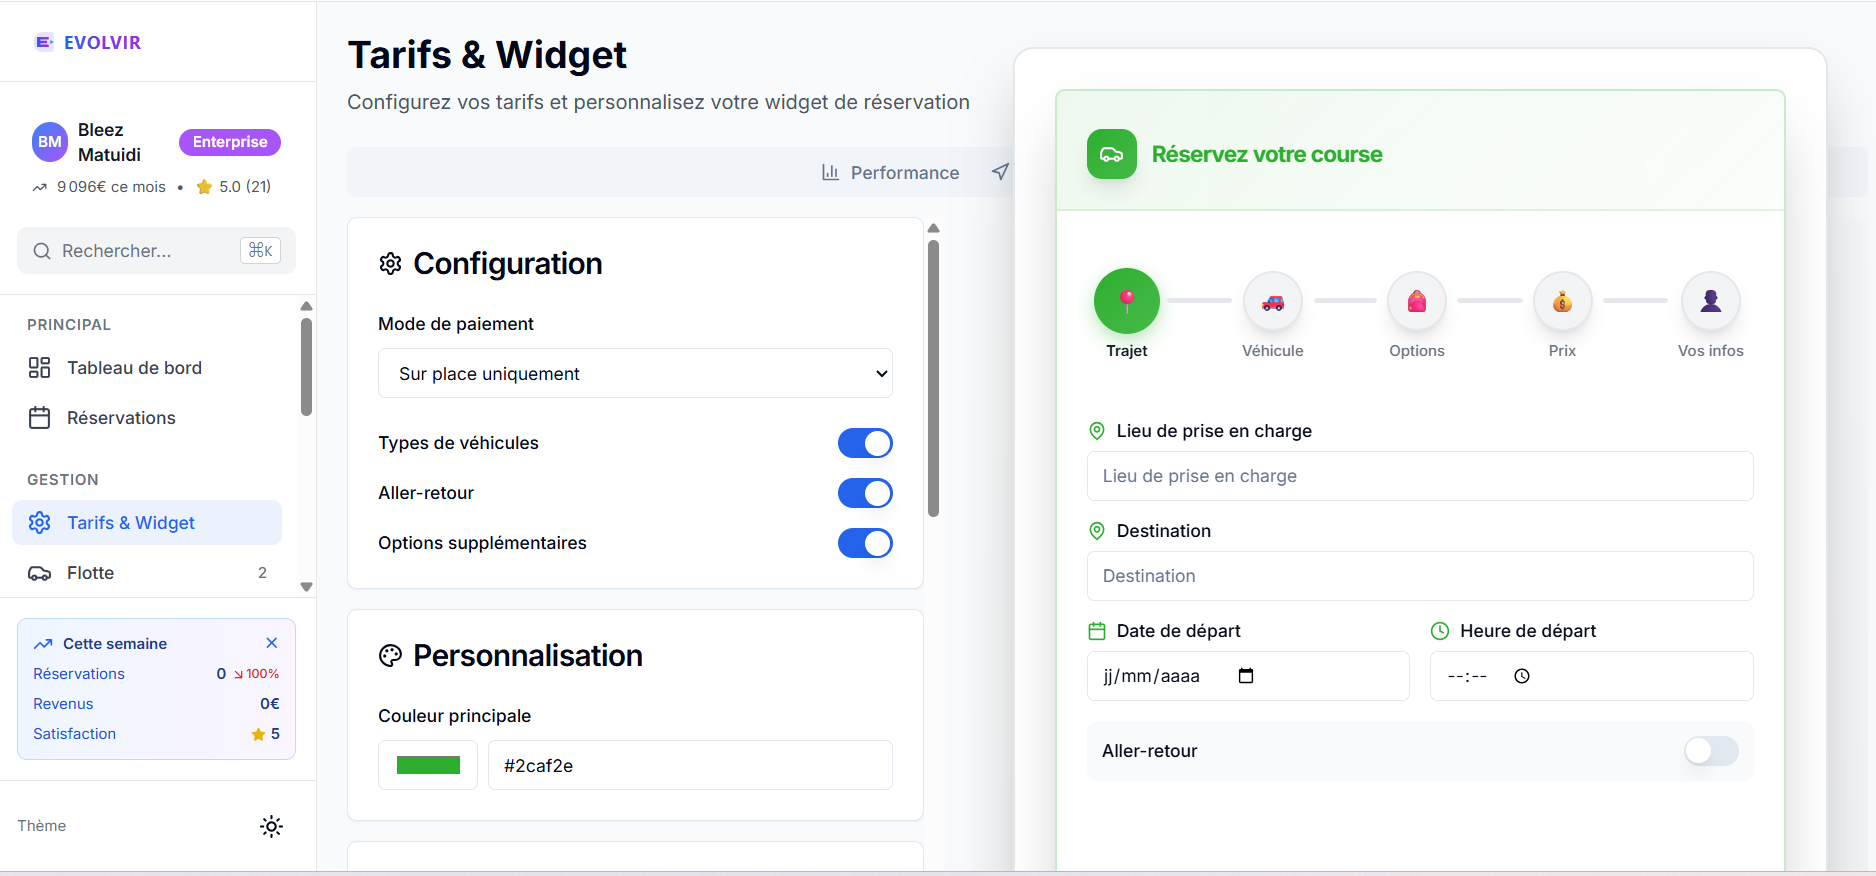Click the BM user avatar
Image resolution: width=1876 pixels, height=876 pixels.
[50, 142]
